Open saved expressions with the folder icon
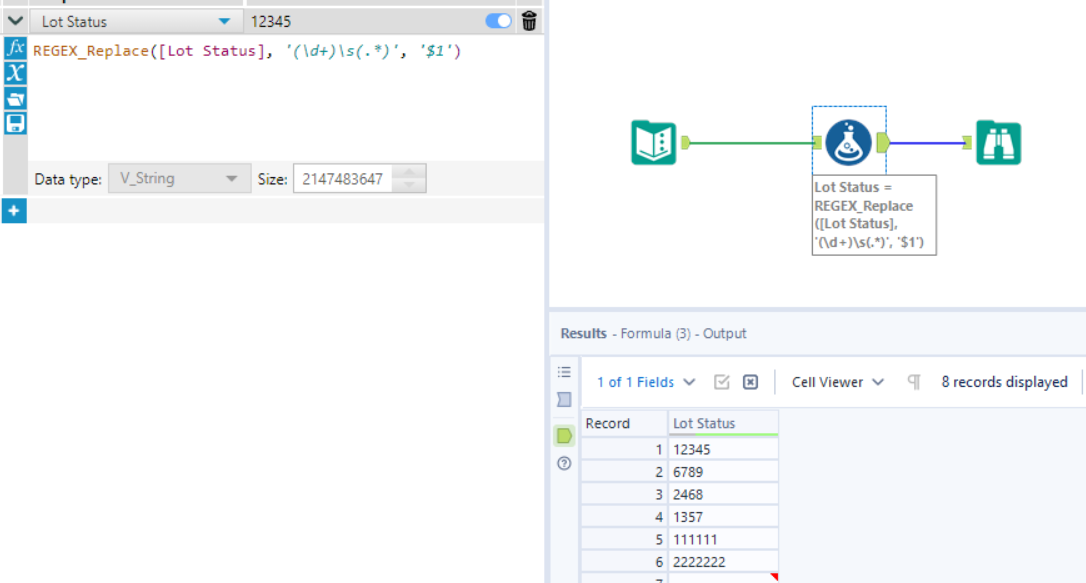 point(14,97)
